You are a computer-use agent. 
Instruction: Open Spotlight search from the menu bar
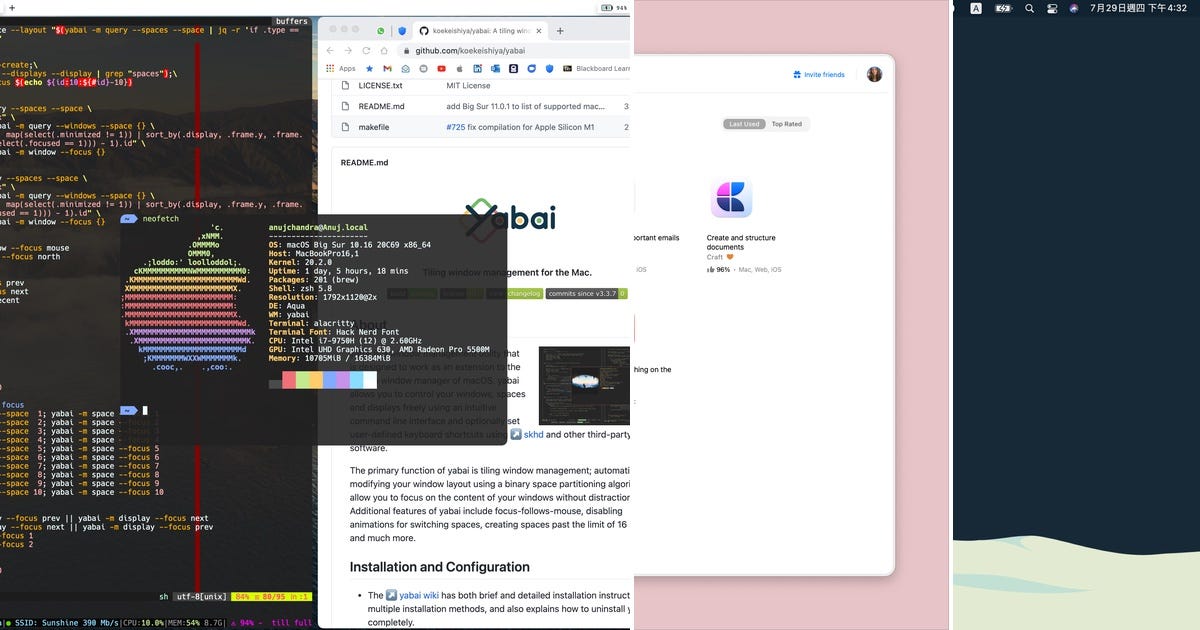(1030, 10)
